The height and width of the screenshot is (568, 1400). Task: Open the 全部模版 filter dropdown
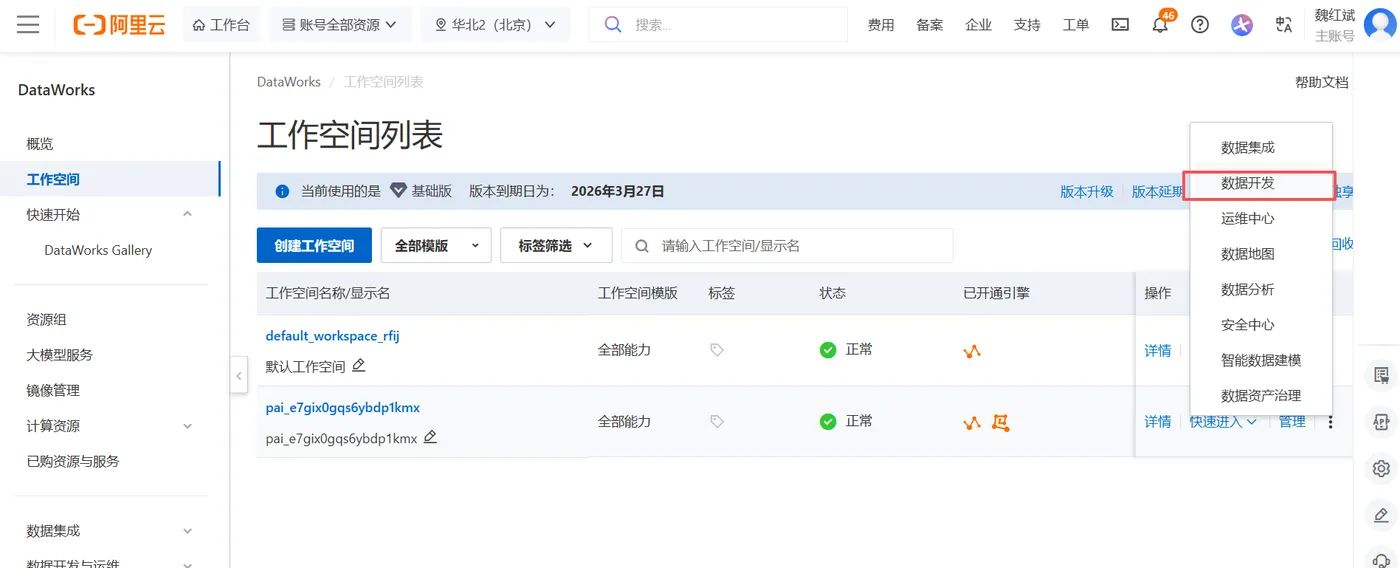click(x=436, y=245)
